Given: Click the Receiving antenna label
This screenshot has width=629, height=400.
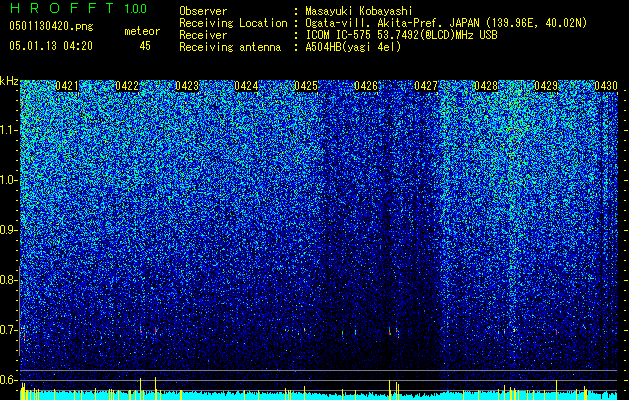Looking at the screenshot, I should pos(230,47).
